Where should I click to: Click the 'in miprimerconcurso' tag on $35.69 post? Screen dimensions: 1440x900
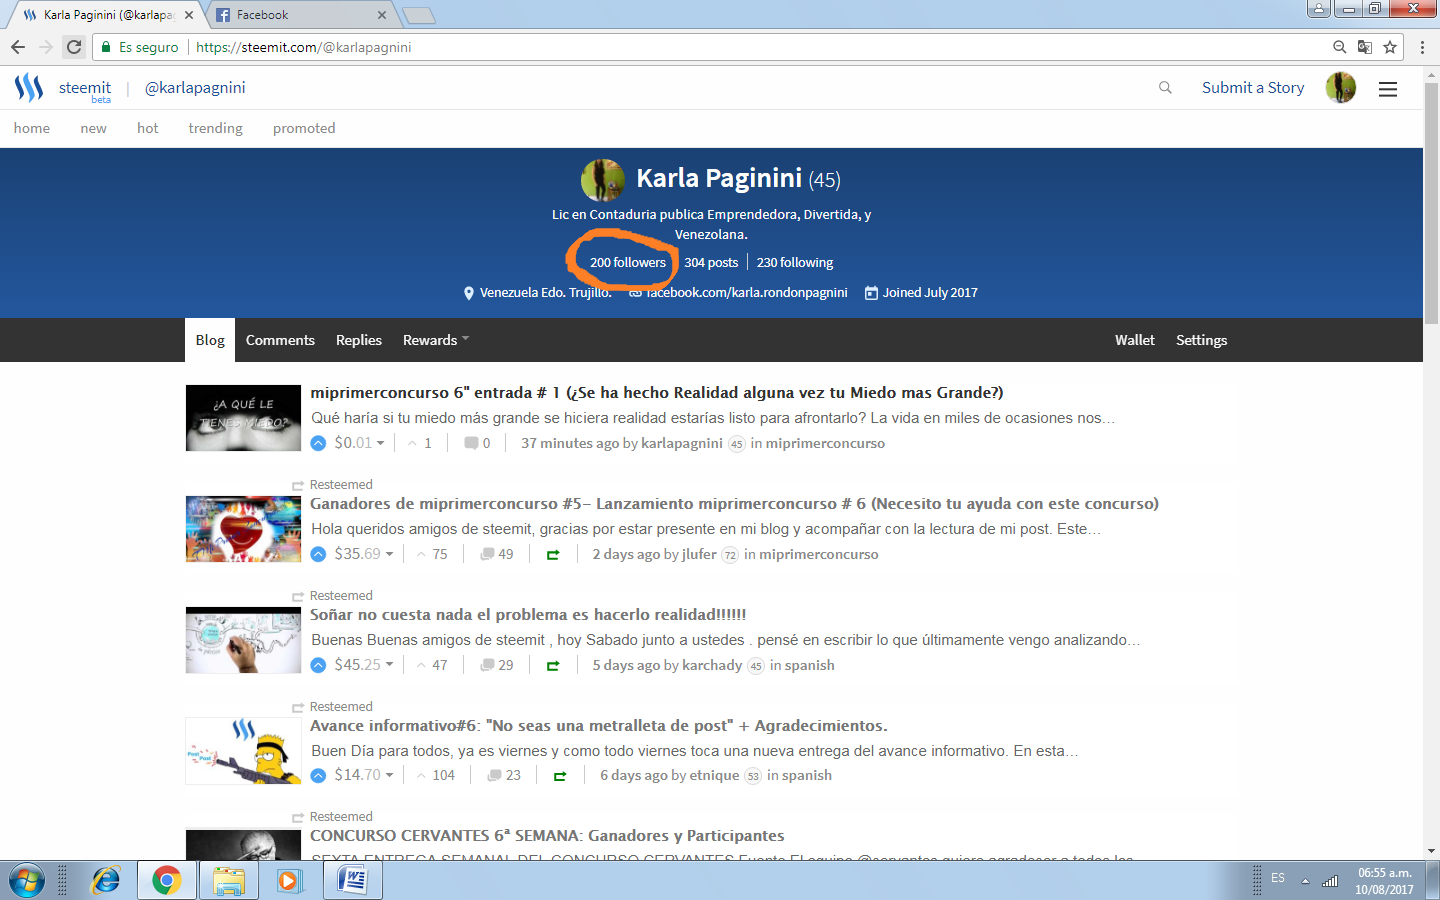coord(811,554)
